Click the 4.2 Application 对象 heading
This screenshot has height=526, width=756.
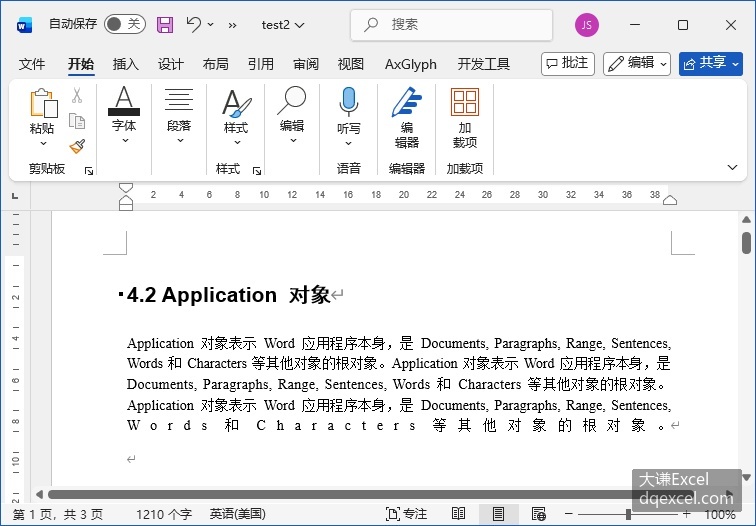pos(229,295)
